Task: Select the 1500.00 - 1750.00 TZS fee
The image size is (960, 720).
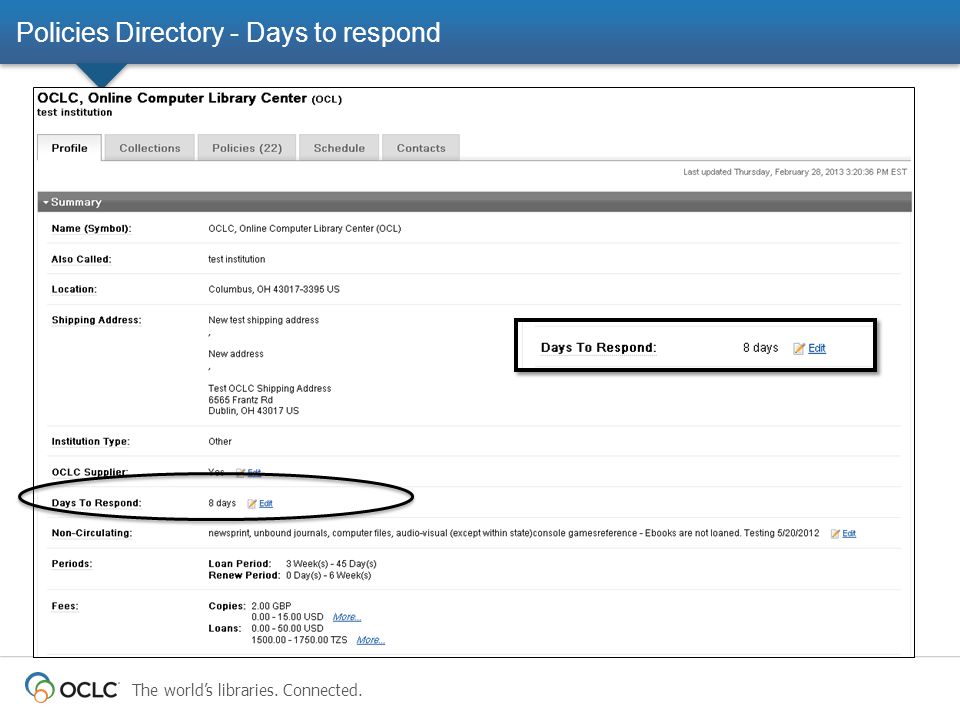Action: [299, 640]
